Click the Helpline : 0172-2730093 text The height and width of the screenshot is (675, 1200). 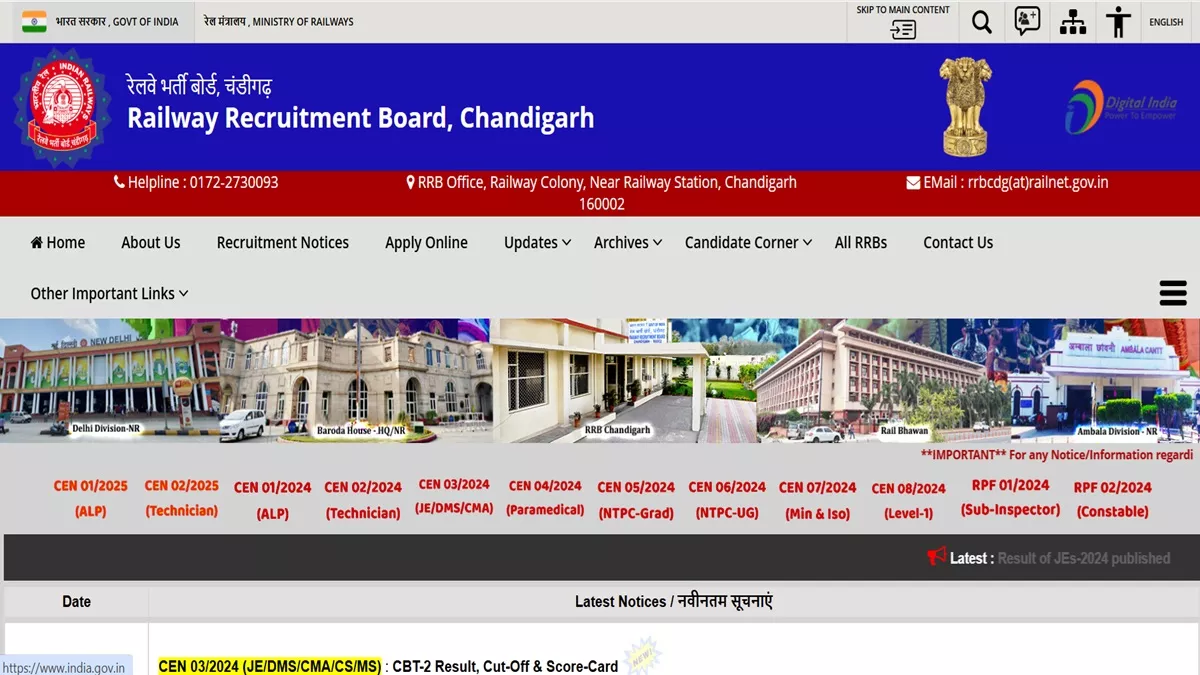pyautogui.click(x=203, y=182)
